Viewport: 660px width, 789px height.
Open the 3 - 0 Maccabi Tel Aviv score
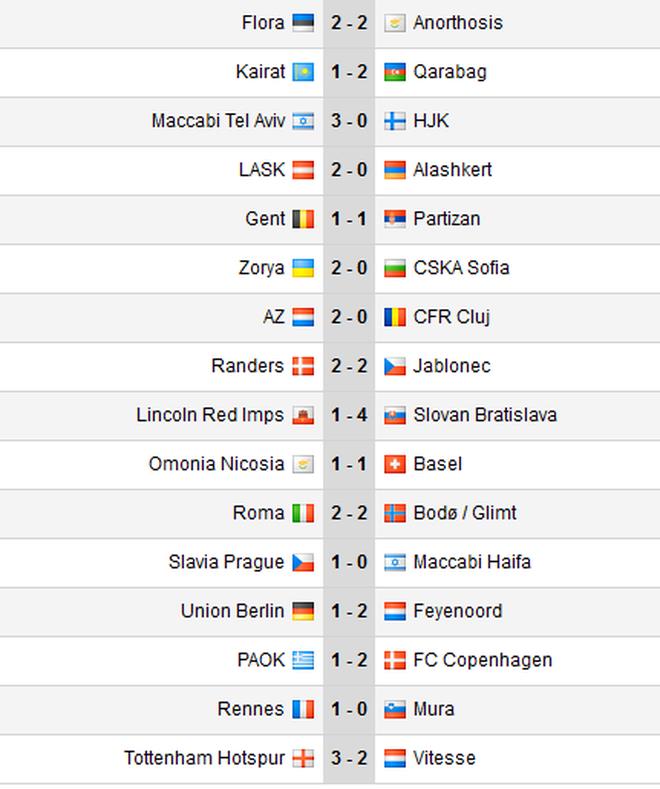coord(348,121)
